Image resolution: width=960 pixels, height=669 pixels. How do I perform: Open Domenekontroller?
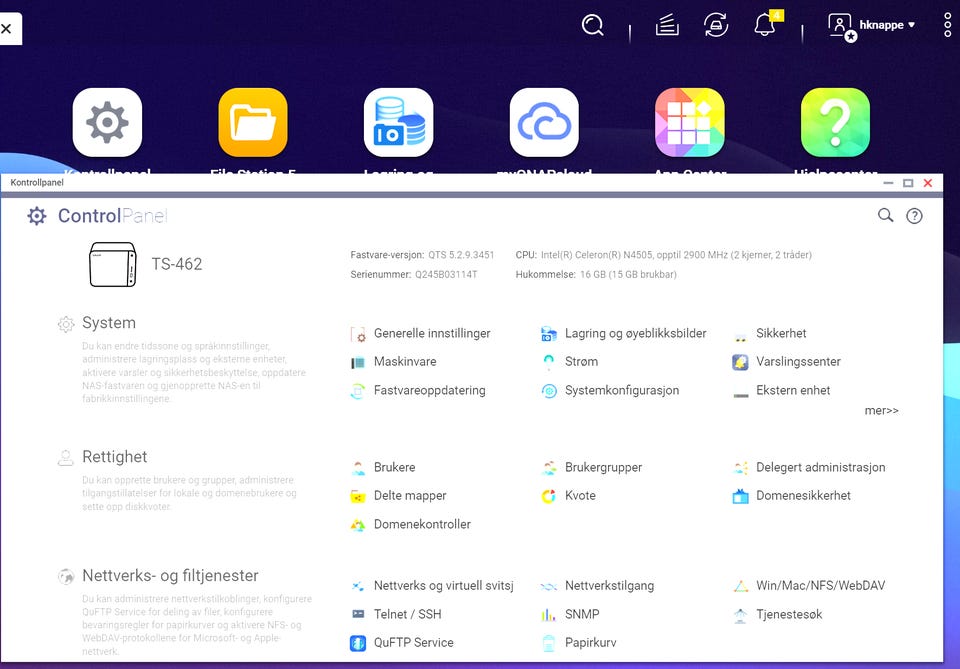(x=410, y=525)
